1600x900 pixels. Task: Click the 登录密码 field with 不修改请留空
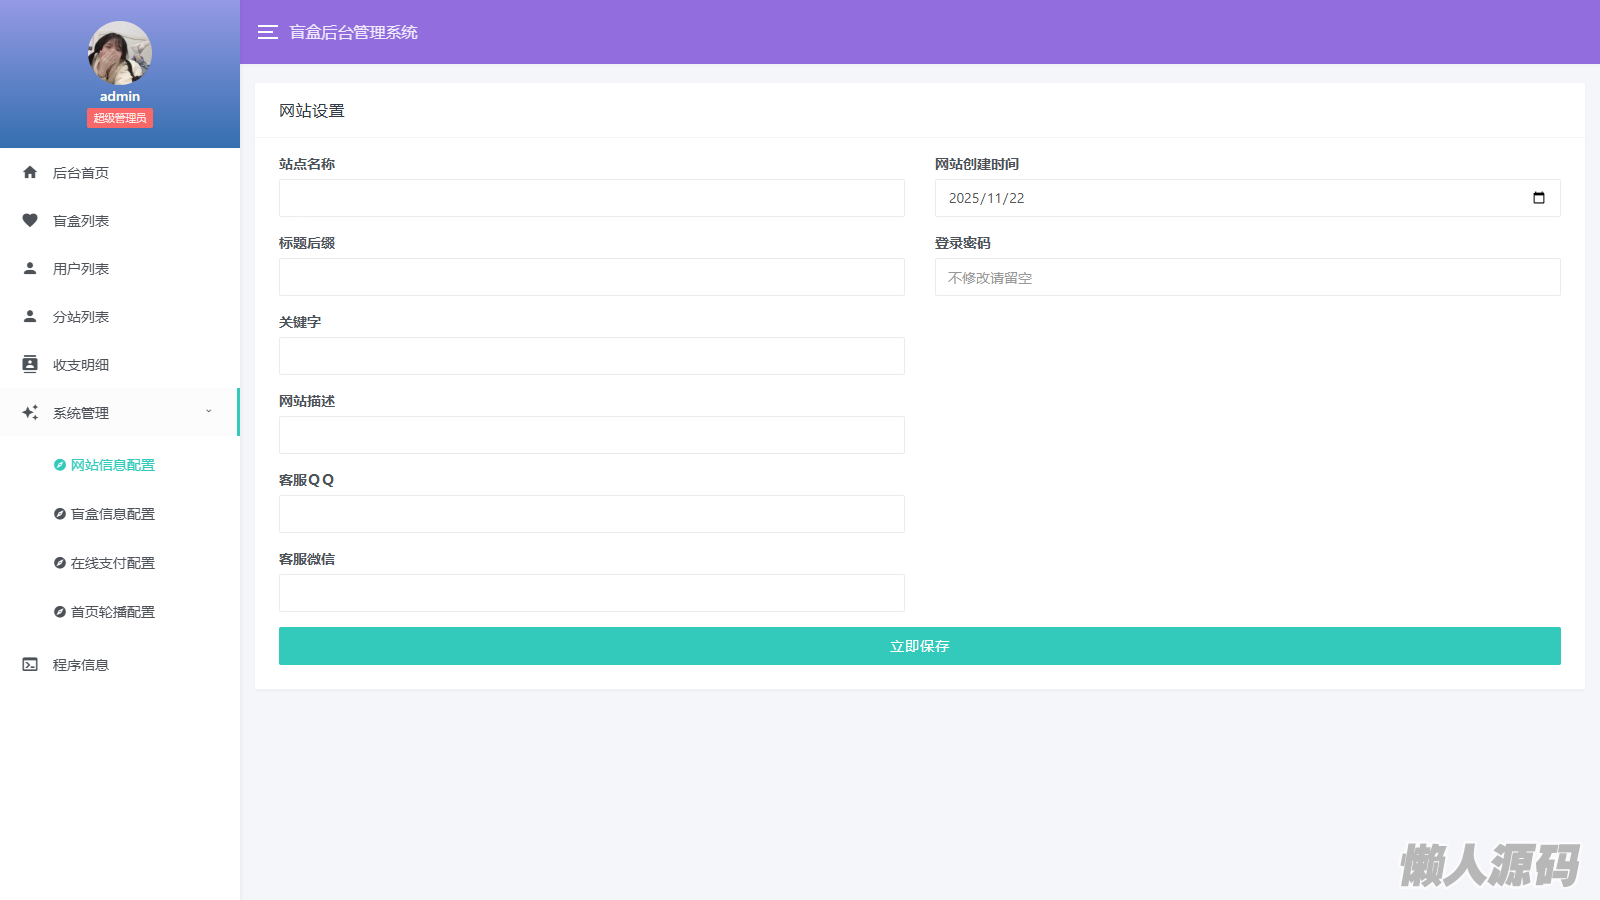click(1248, 277)
